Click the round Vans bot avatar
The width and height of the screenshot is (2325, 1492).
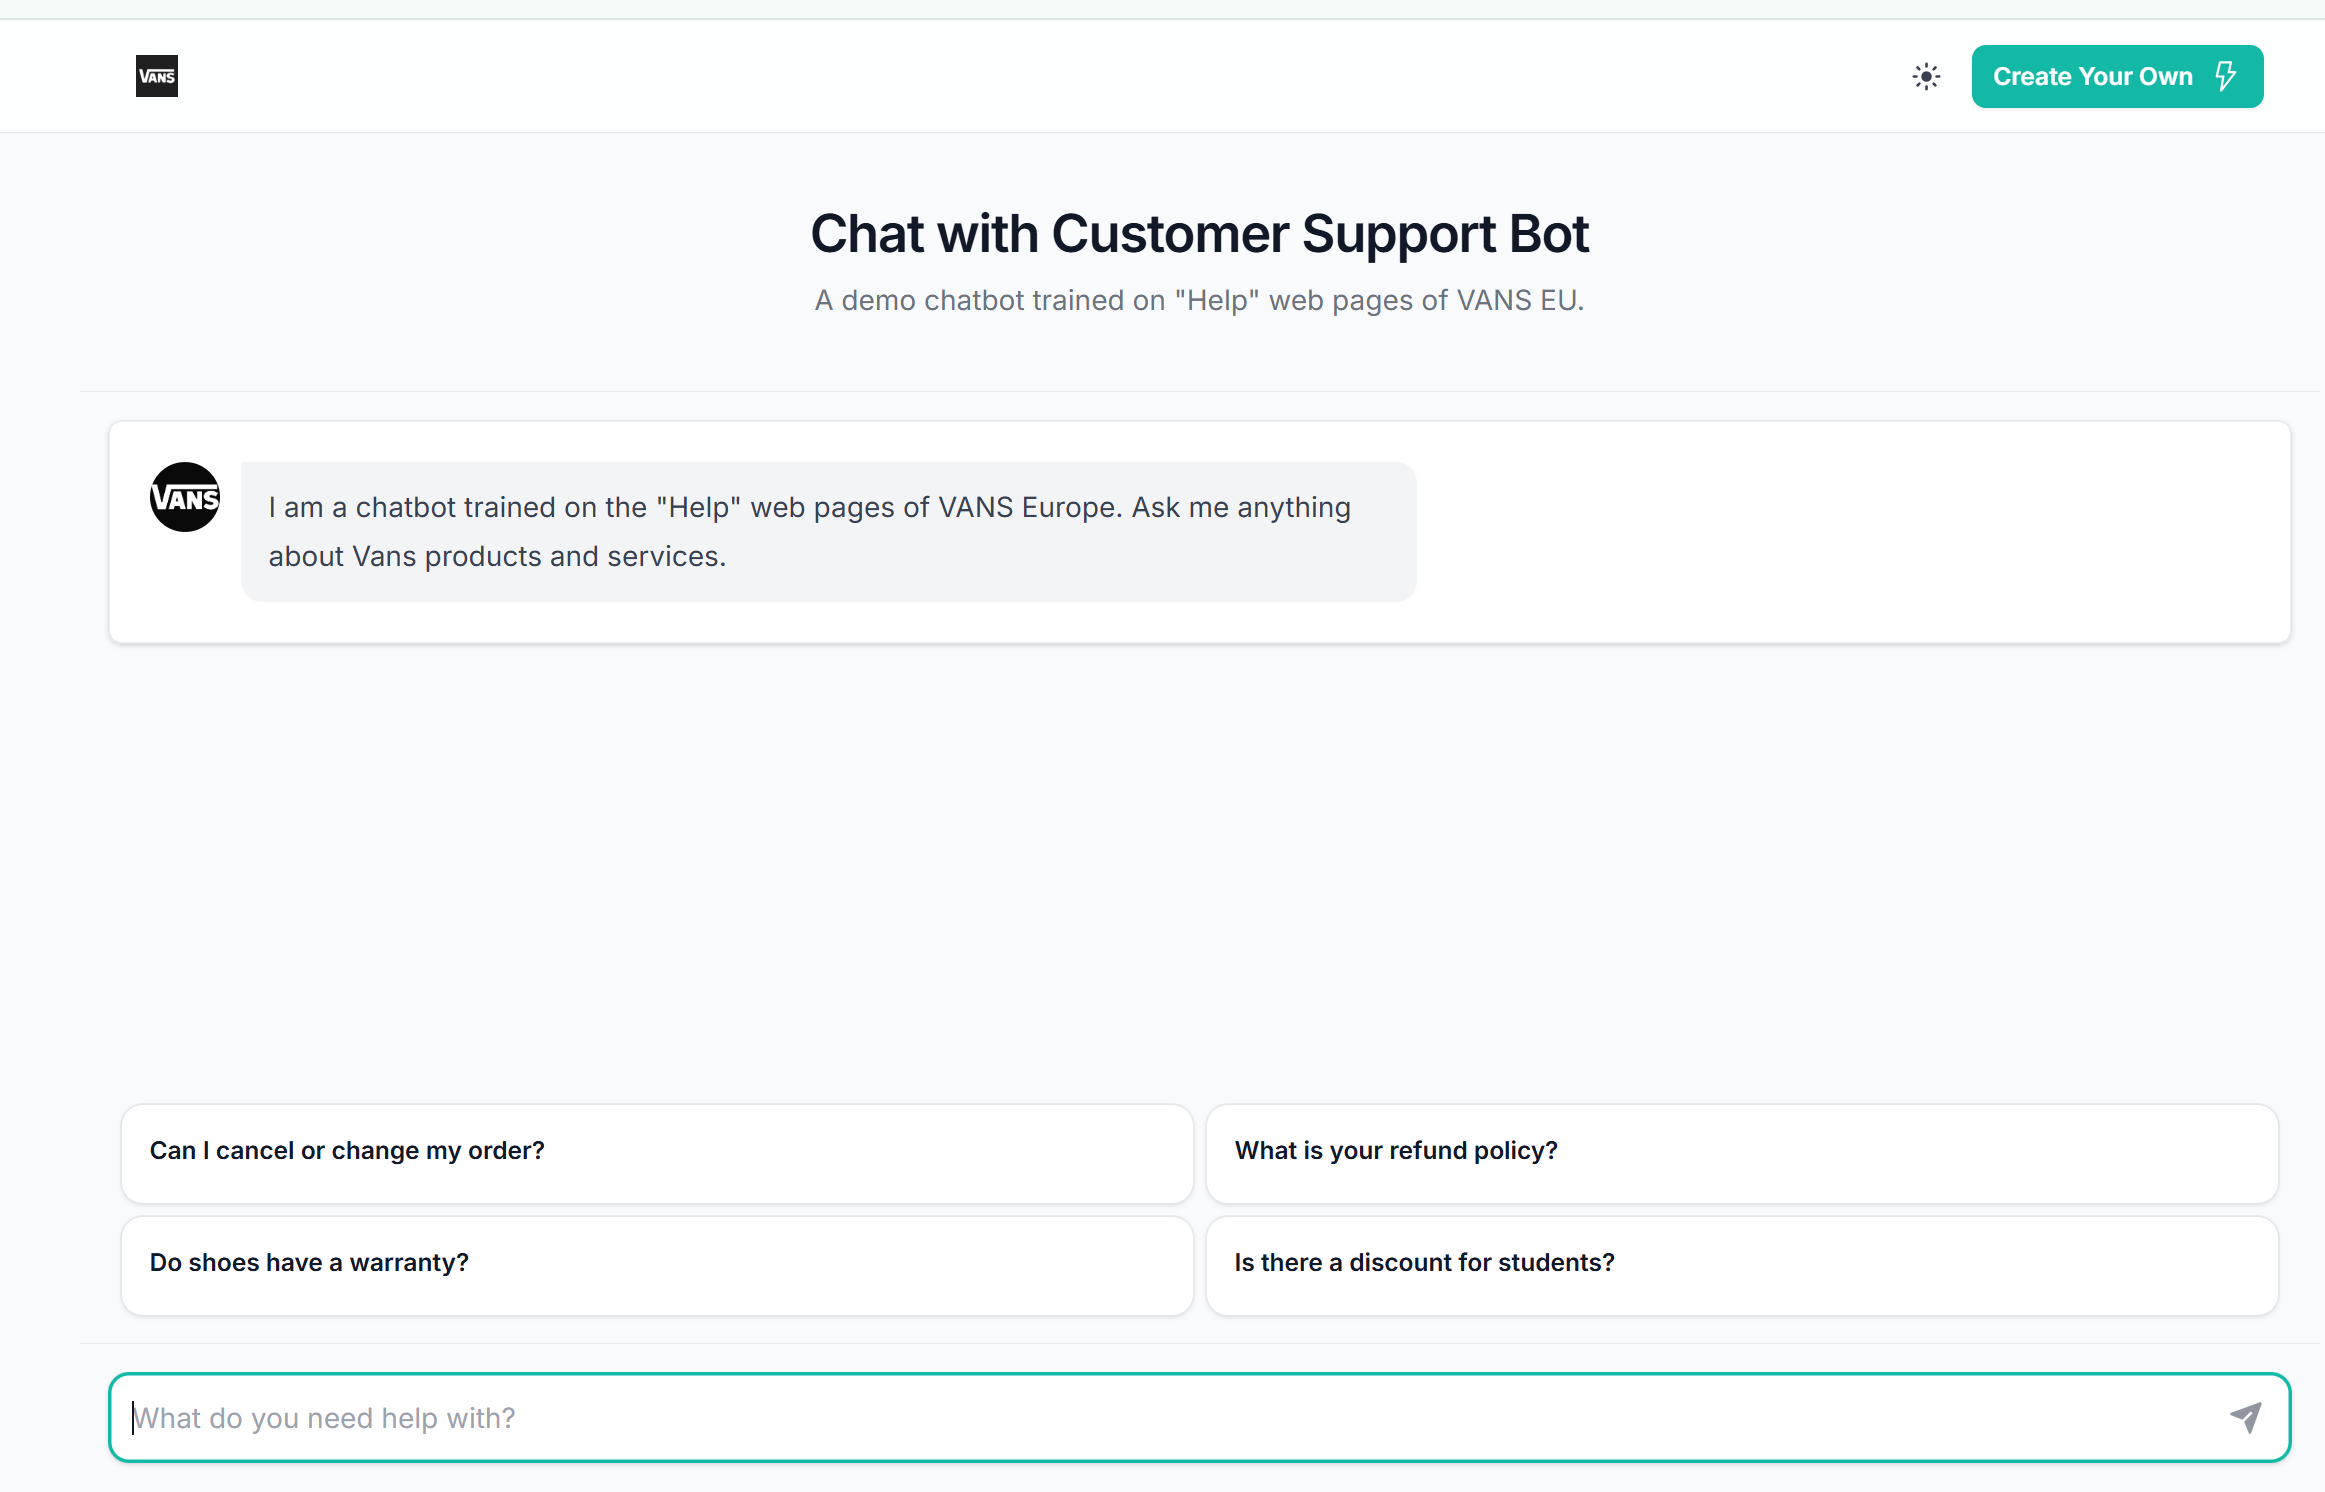pos(185,497)
